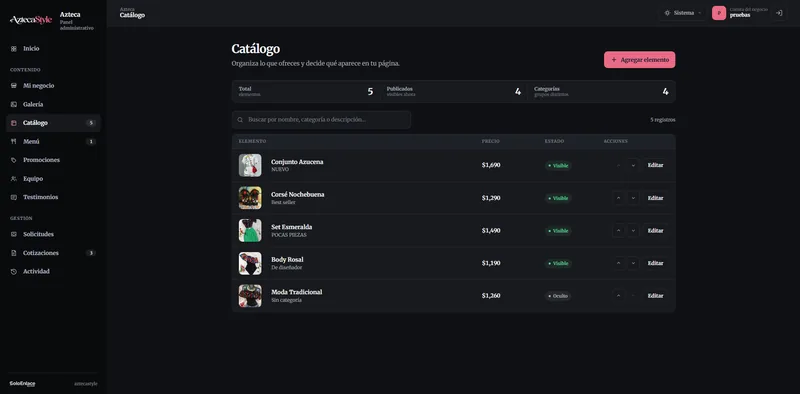Open the Corsé Nochebuena thumbnail image
The image size is (800, 394).
[x=250, y=198]
